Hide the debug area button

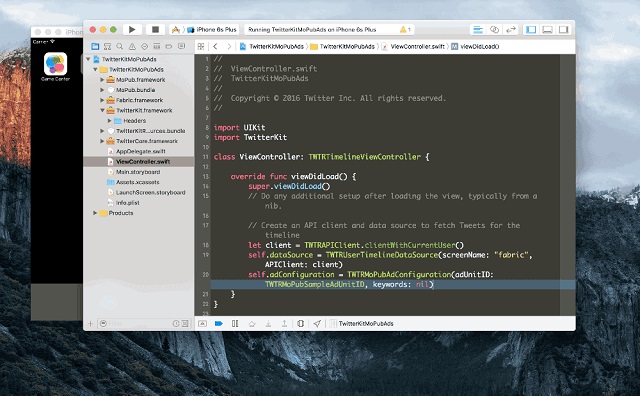tap(202, 324)
